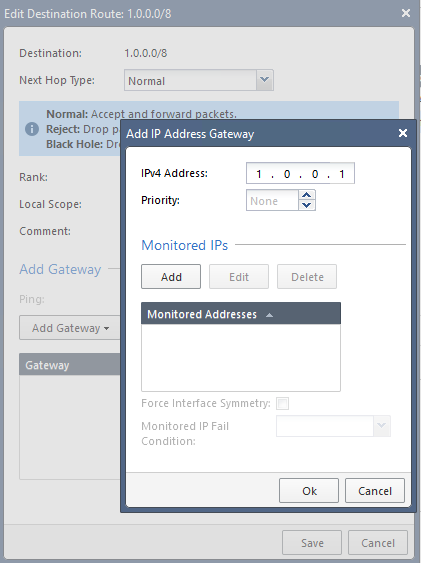Image resolution: width=421 pixels, height=563 pixels.
Task: Cancel the Edit Destination Route window
Action: pyautogui.click(x=378, y=543)
